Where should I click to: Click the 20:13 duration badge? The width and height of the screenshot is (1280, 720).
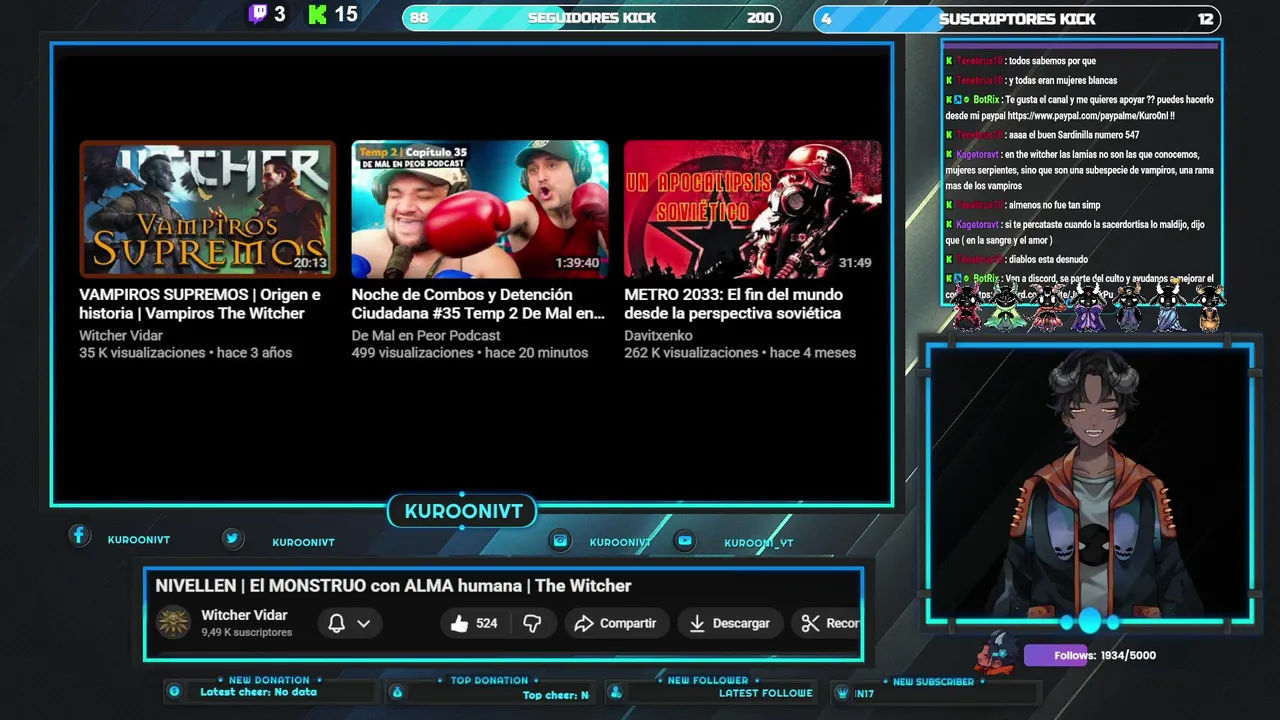click(310, 263)
